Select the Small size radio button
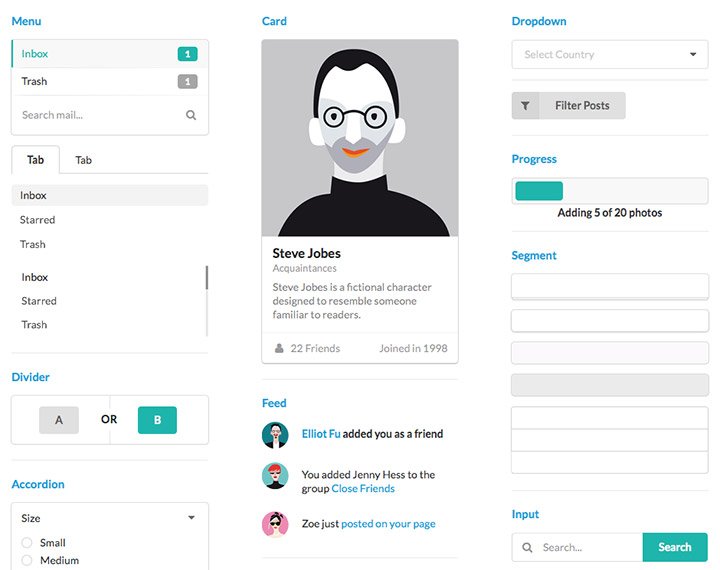This screenshot has width=720, height=570. click(x=27, y=542)
